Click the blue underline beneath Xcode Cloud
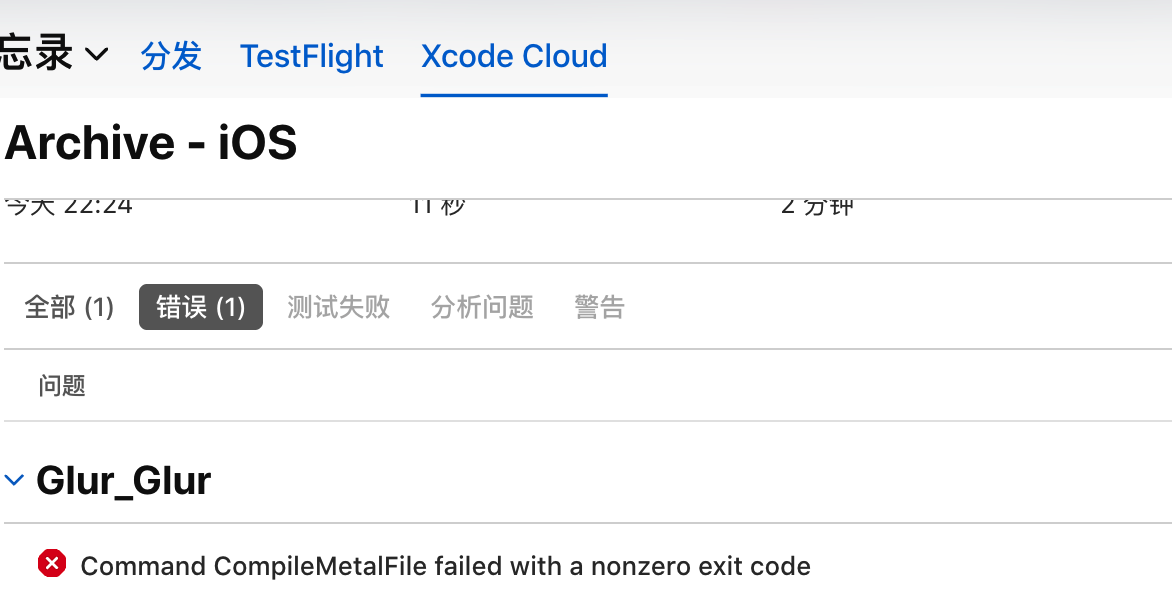Screen dimensions: 1172x608 pyautogui.click(x=514, y=95)
